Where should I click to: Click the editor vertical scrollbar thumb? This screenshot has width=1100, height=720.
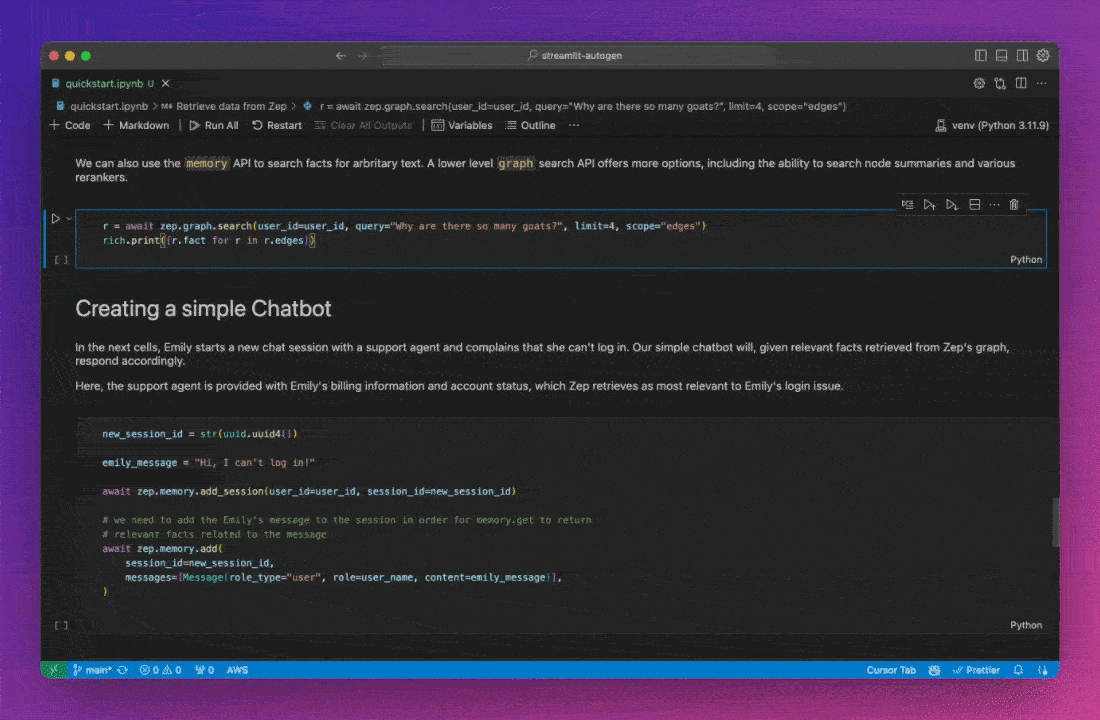(1054, 521)
